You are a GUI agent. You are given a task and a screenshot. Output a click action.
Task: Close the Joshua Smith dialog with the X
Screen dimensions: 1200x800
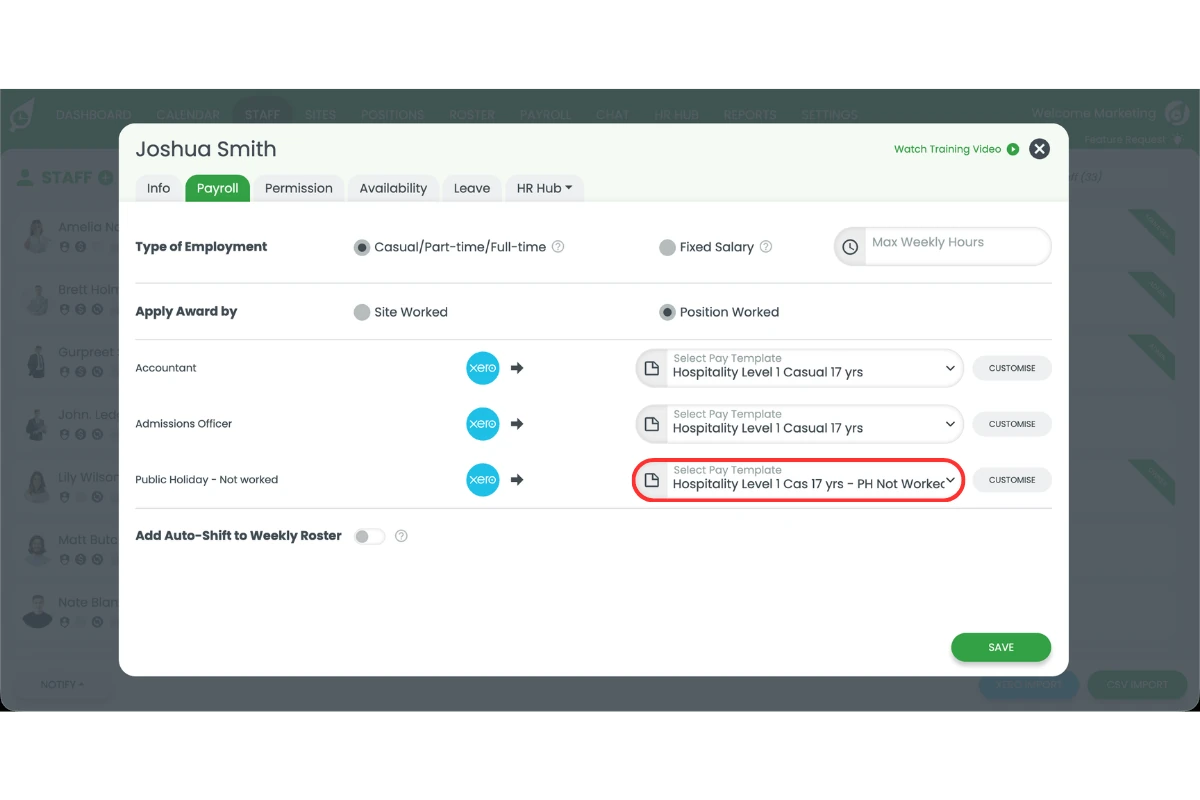click(1040, 149)
